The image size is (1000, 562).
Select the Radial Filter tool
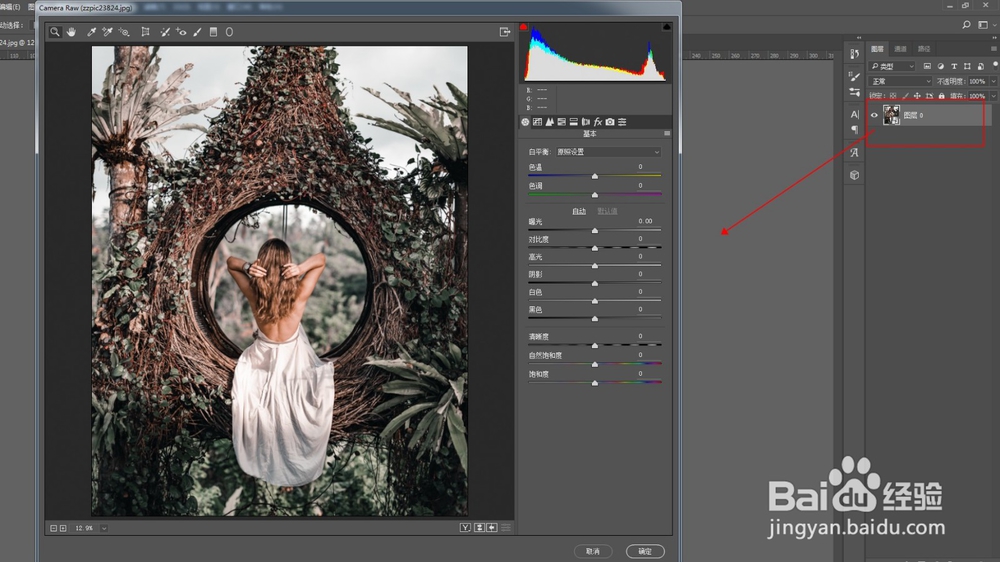[229, 32]
